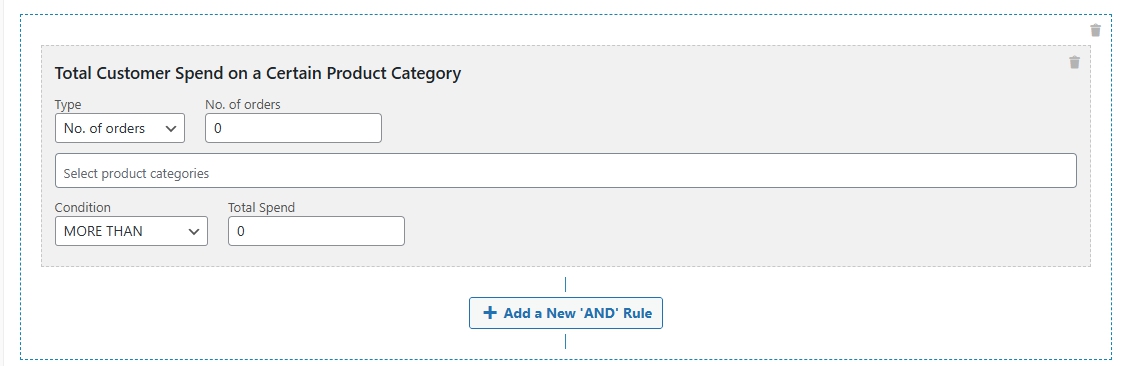Click the plus icon on the 'AND' Rule button

click(x=490, y=313)
